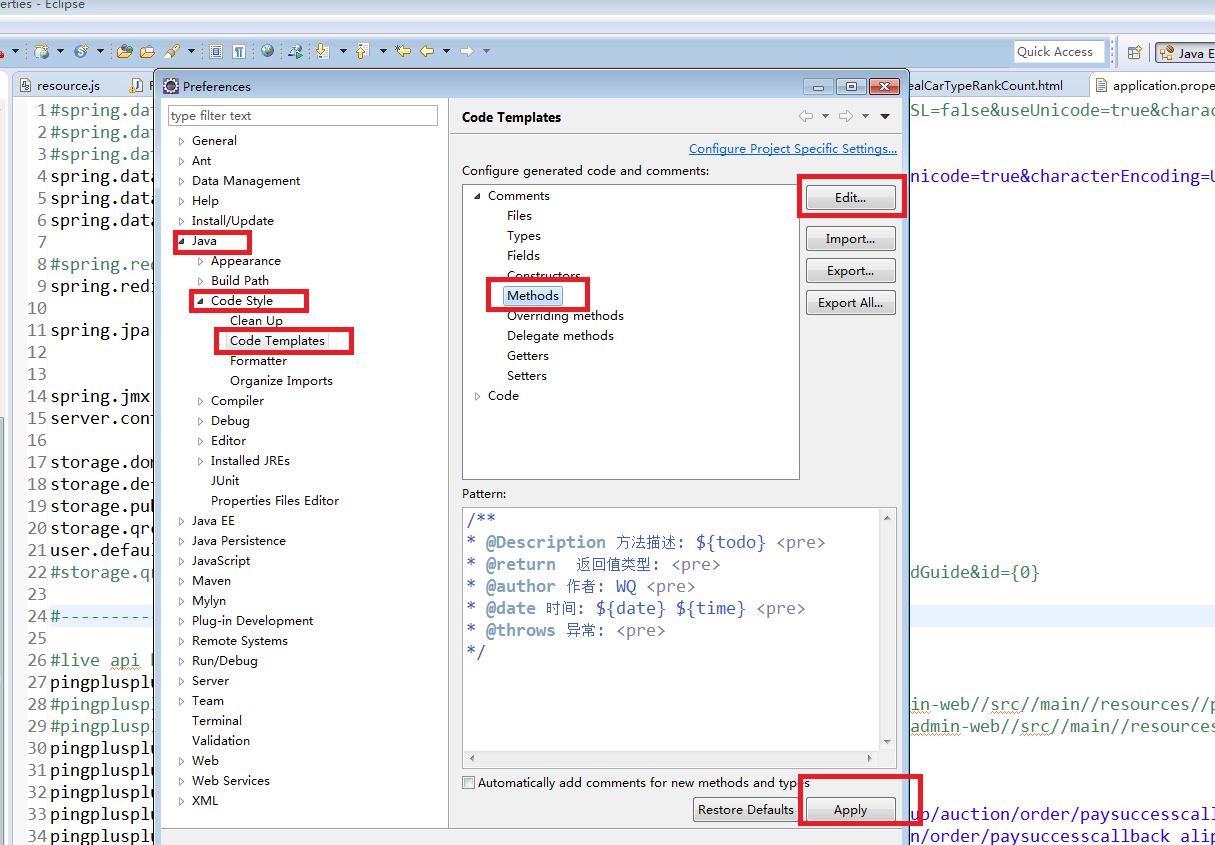This screenshot has width=1215, height=845.
Task: Expand the Web Services preferences node
Action: [182, 781]
